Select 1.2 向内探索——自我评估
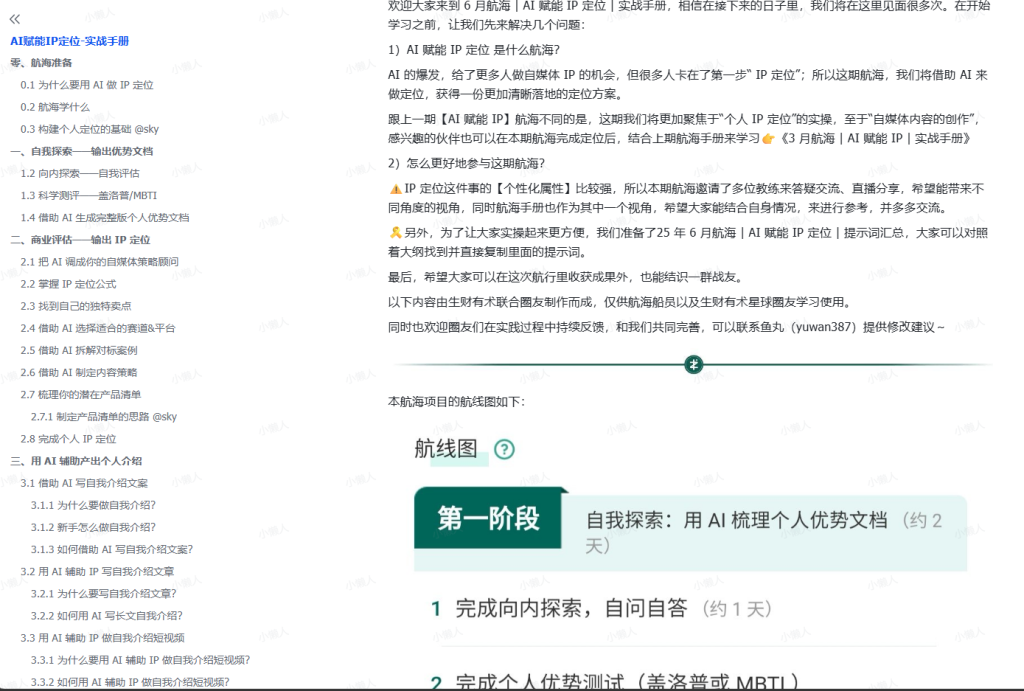Viewport: 1024px width, 691px height. [80, 174]
